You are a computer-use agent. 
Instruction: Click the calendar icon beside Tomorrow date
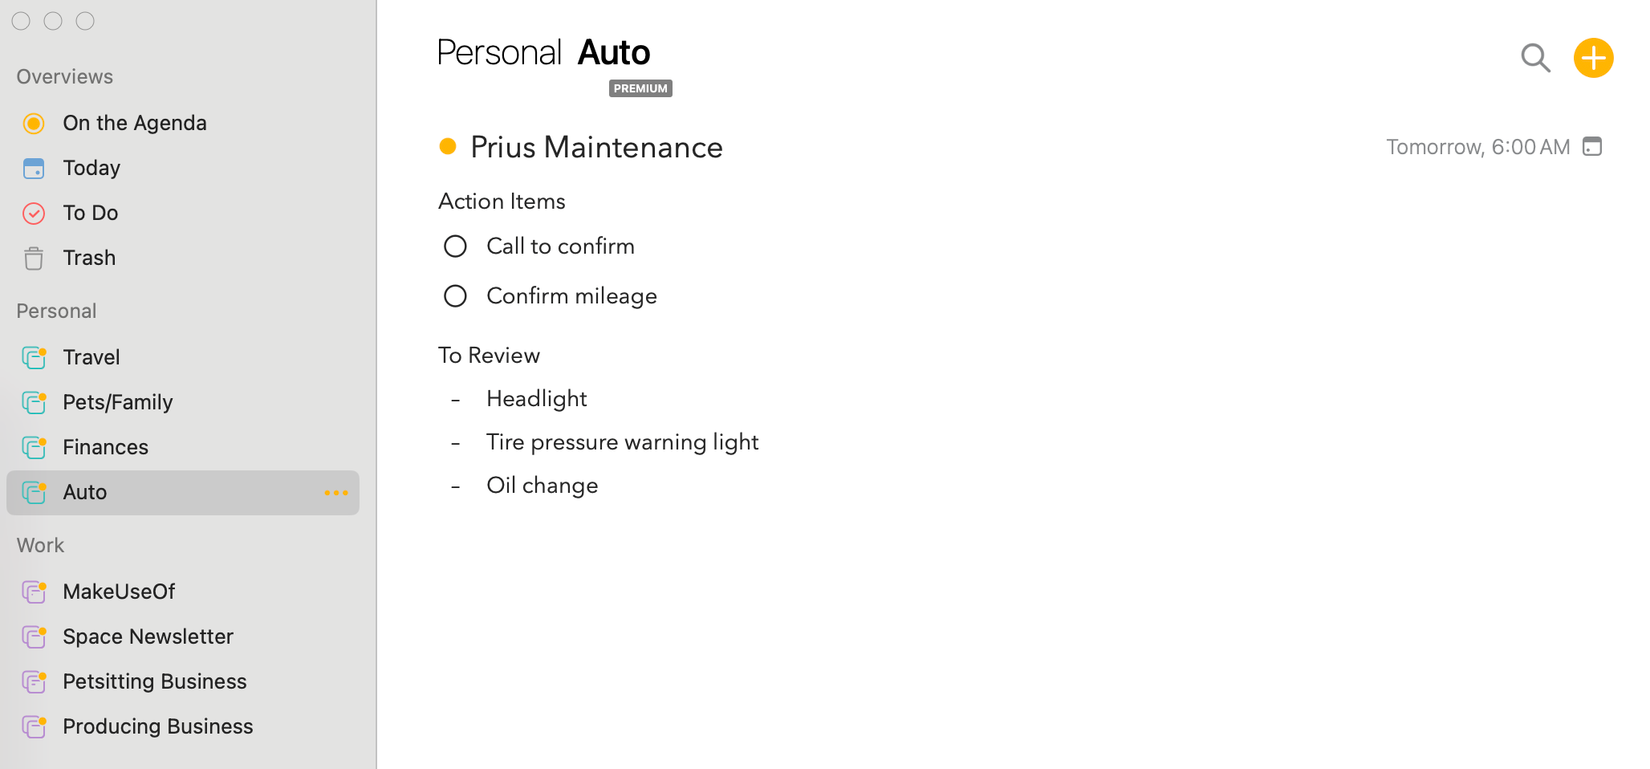coord(1592,147)
